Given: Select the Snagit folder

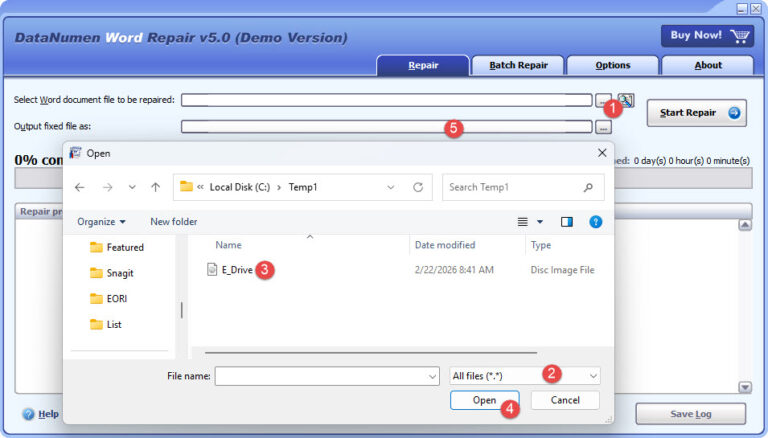Looking at the screenshot, I should click(x=112, y=273).
